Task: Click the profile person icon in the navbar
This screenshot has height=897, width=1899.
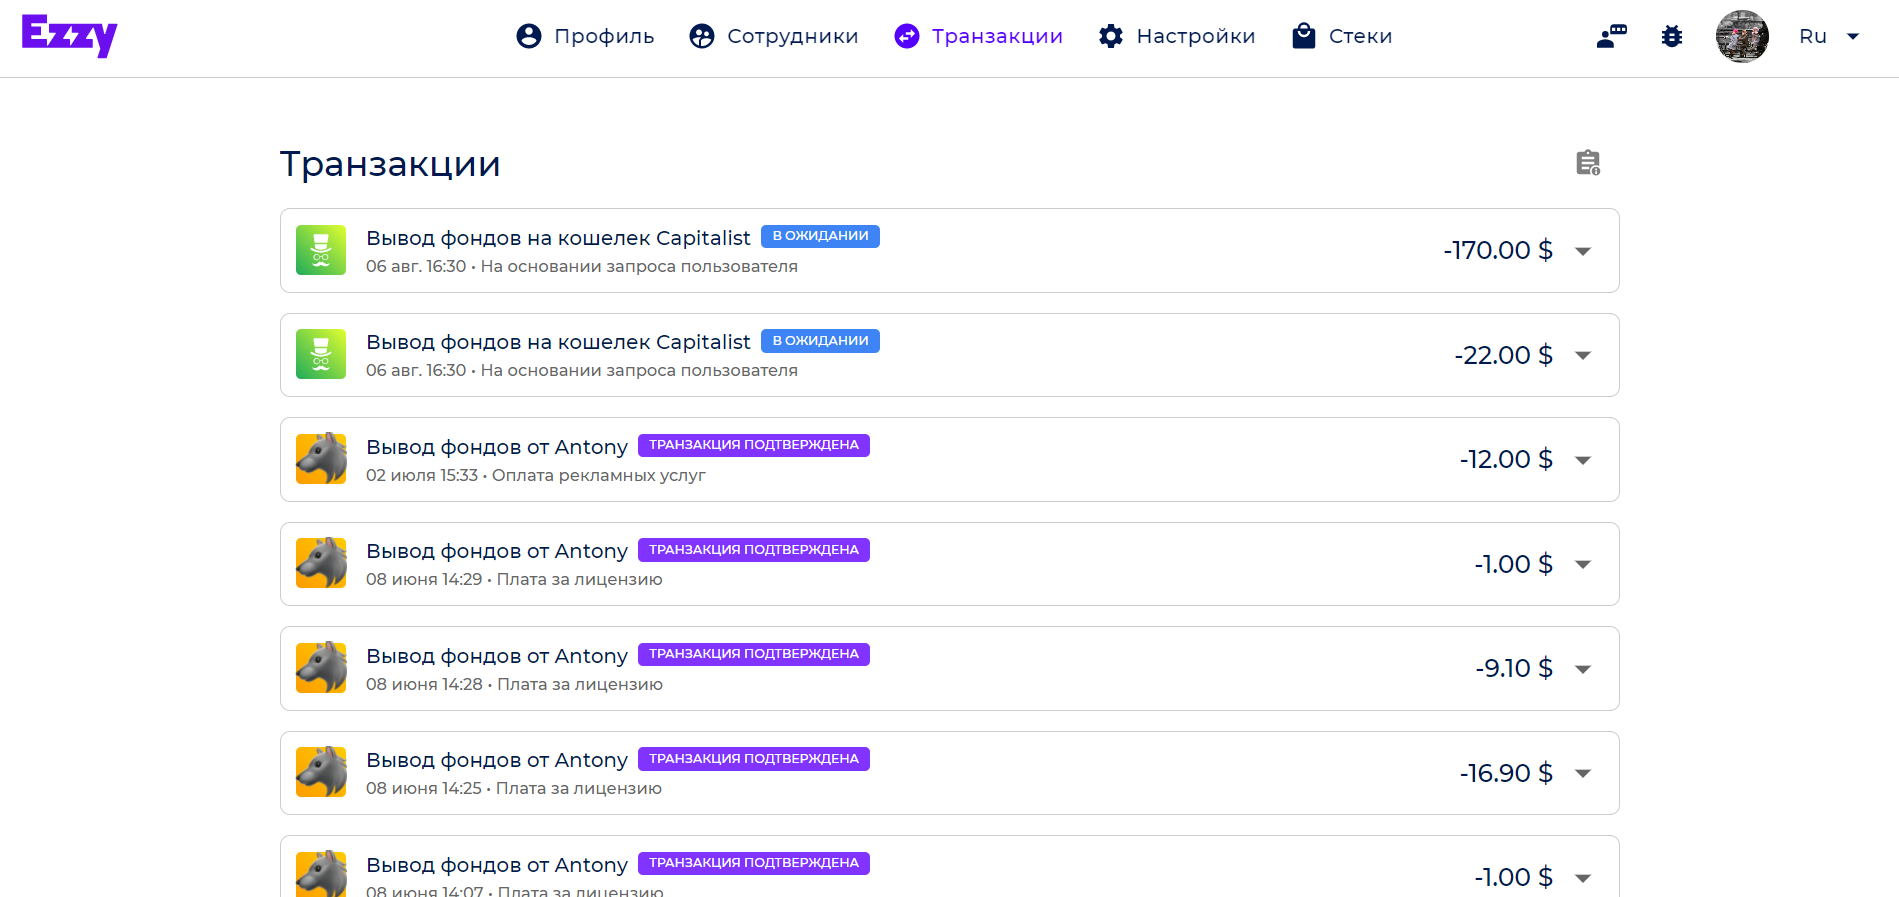Action: click(x=529, y=36)
